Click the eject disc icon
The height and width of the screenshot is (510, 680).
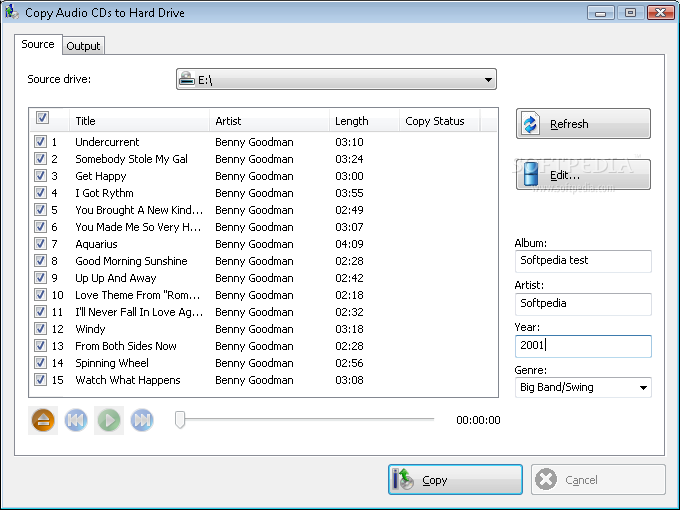43,420
